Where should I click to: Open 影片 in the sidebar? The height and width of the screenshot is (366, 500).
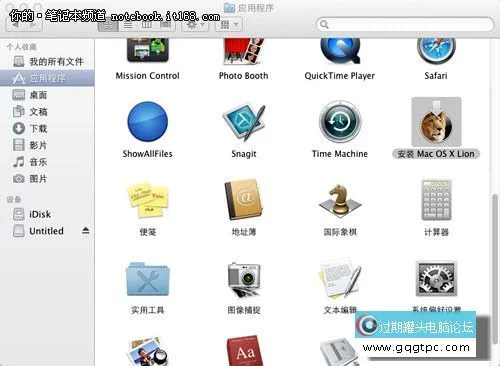click(47, 145)
